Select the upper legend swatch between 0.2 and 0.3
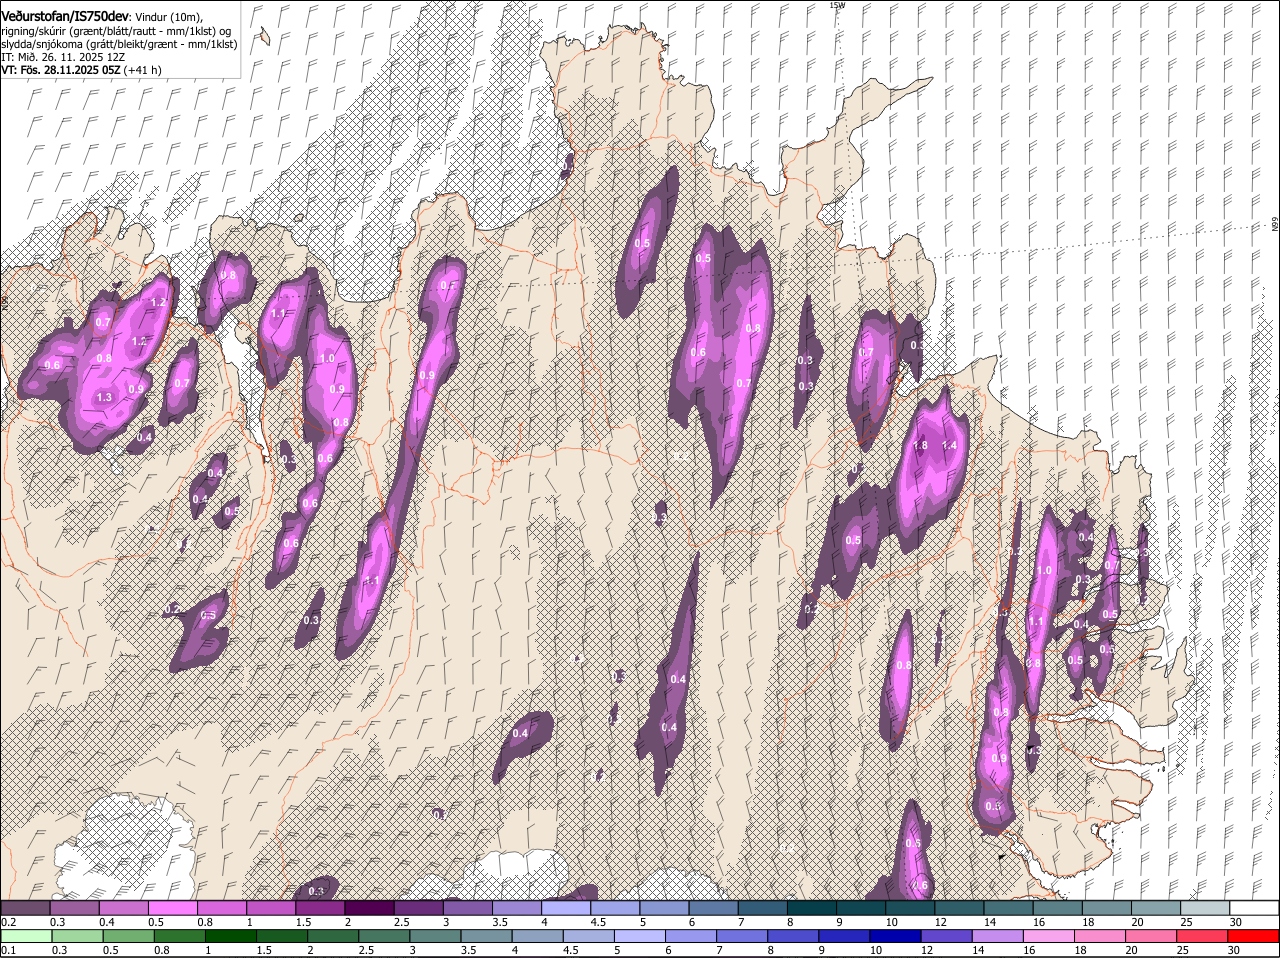The image size is (1280, 958). click(x=26, y=908)
